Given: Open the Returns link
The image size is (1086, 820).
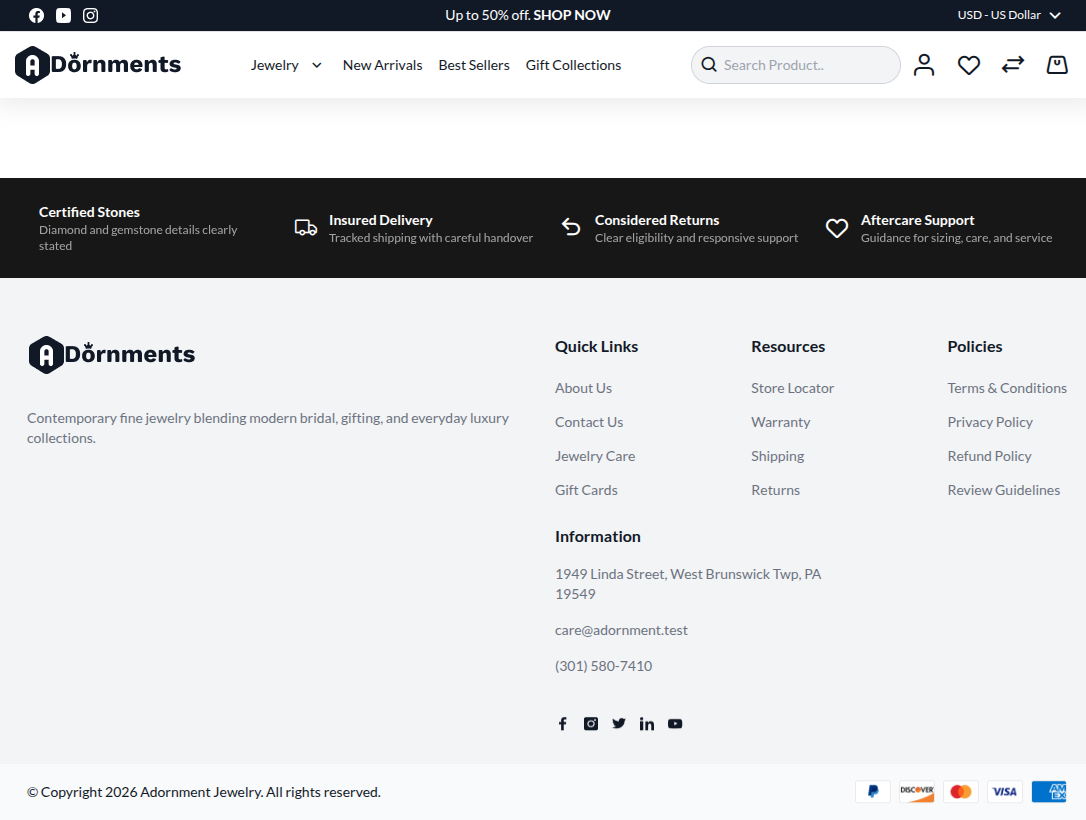Looking at the screenshot, I should [776, 490].
